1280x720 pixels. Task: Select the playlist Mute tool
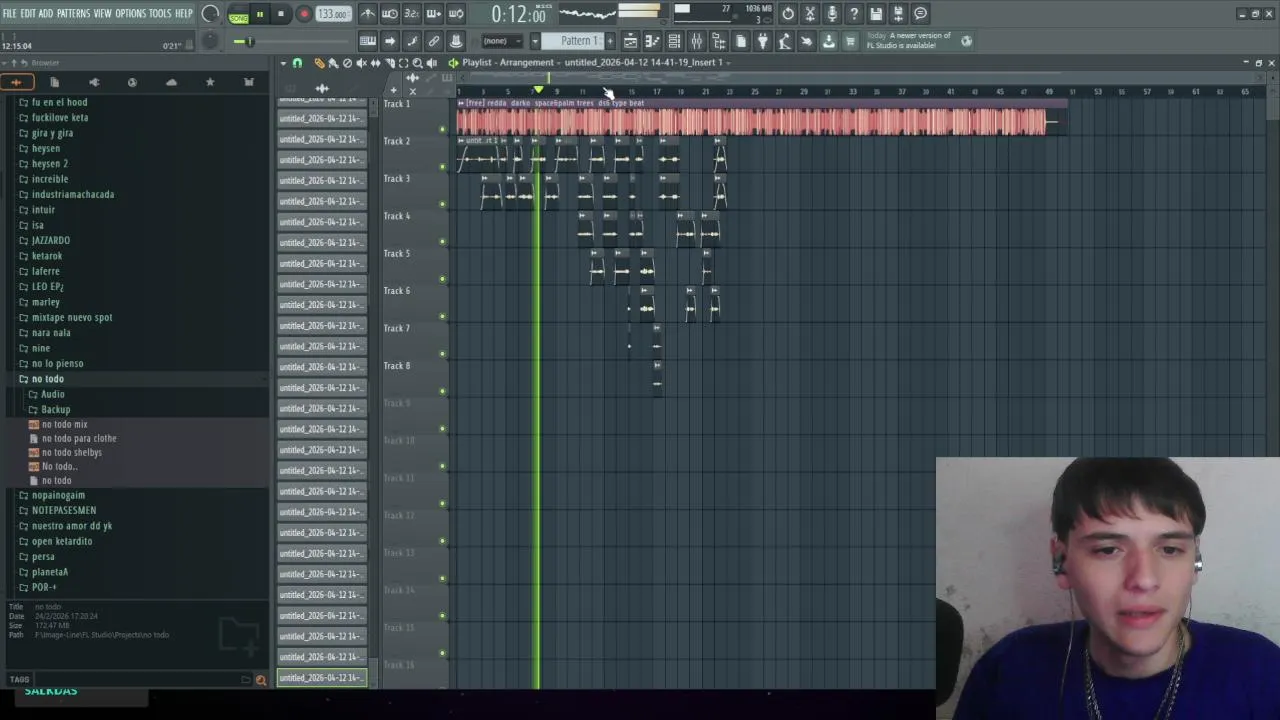pos(361,63)
